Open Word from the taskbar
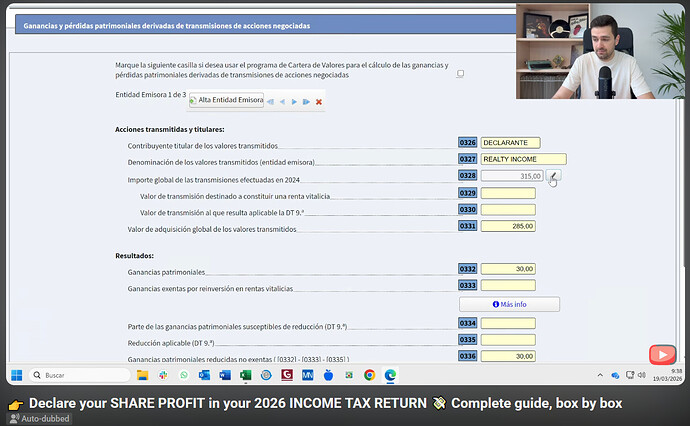 pos(225,375)
